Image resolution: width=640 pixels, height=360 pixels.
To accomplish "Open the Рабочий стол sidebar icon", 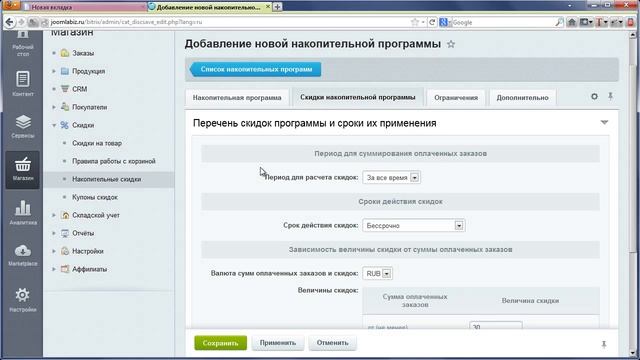I will pyautogui.click(x=22, y=44).
